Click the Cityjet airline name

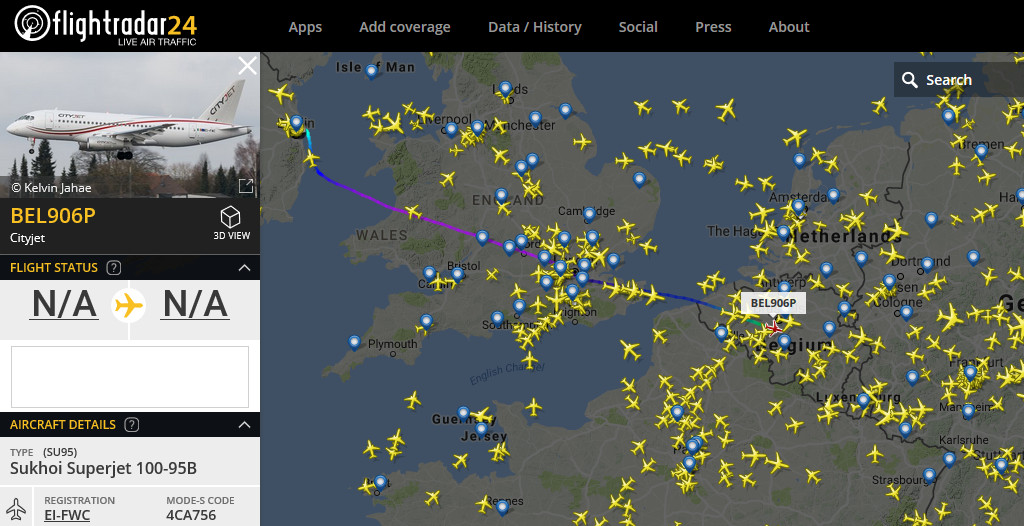coord(27,238)
